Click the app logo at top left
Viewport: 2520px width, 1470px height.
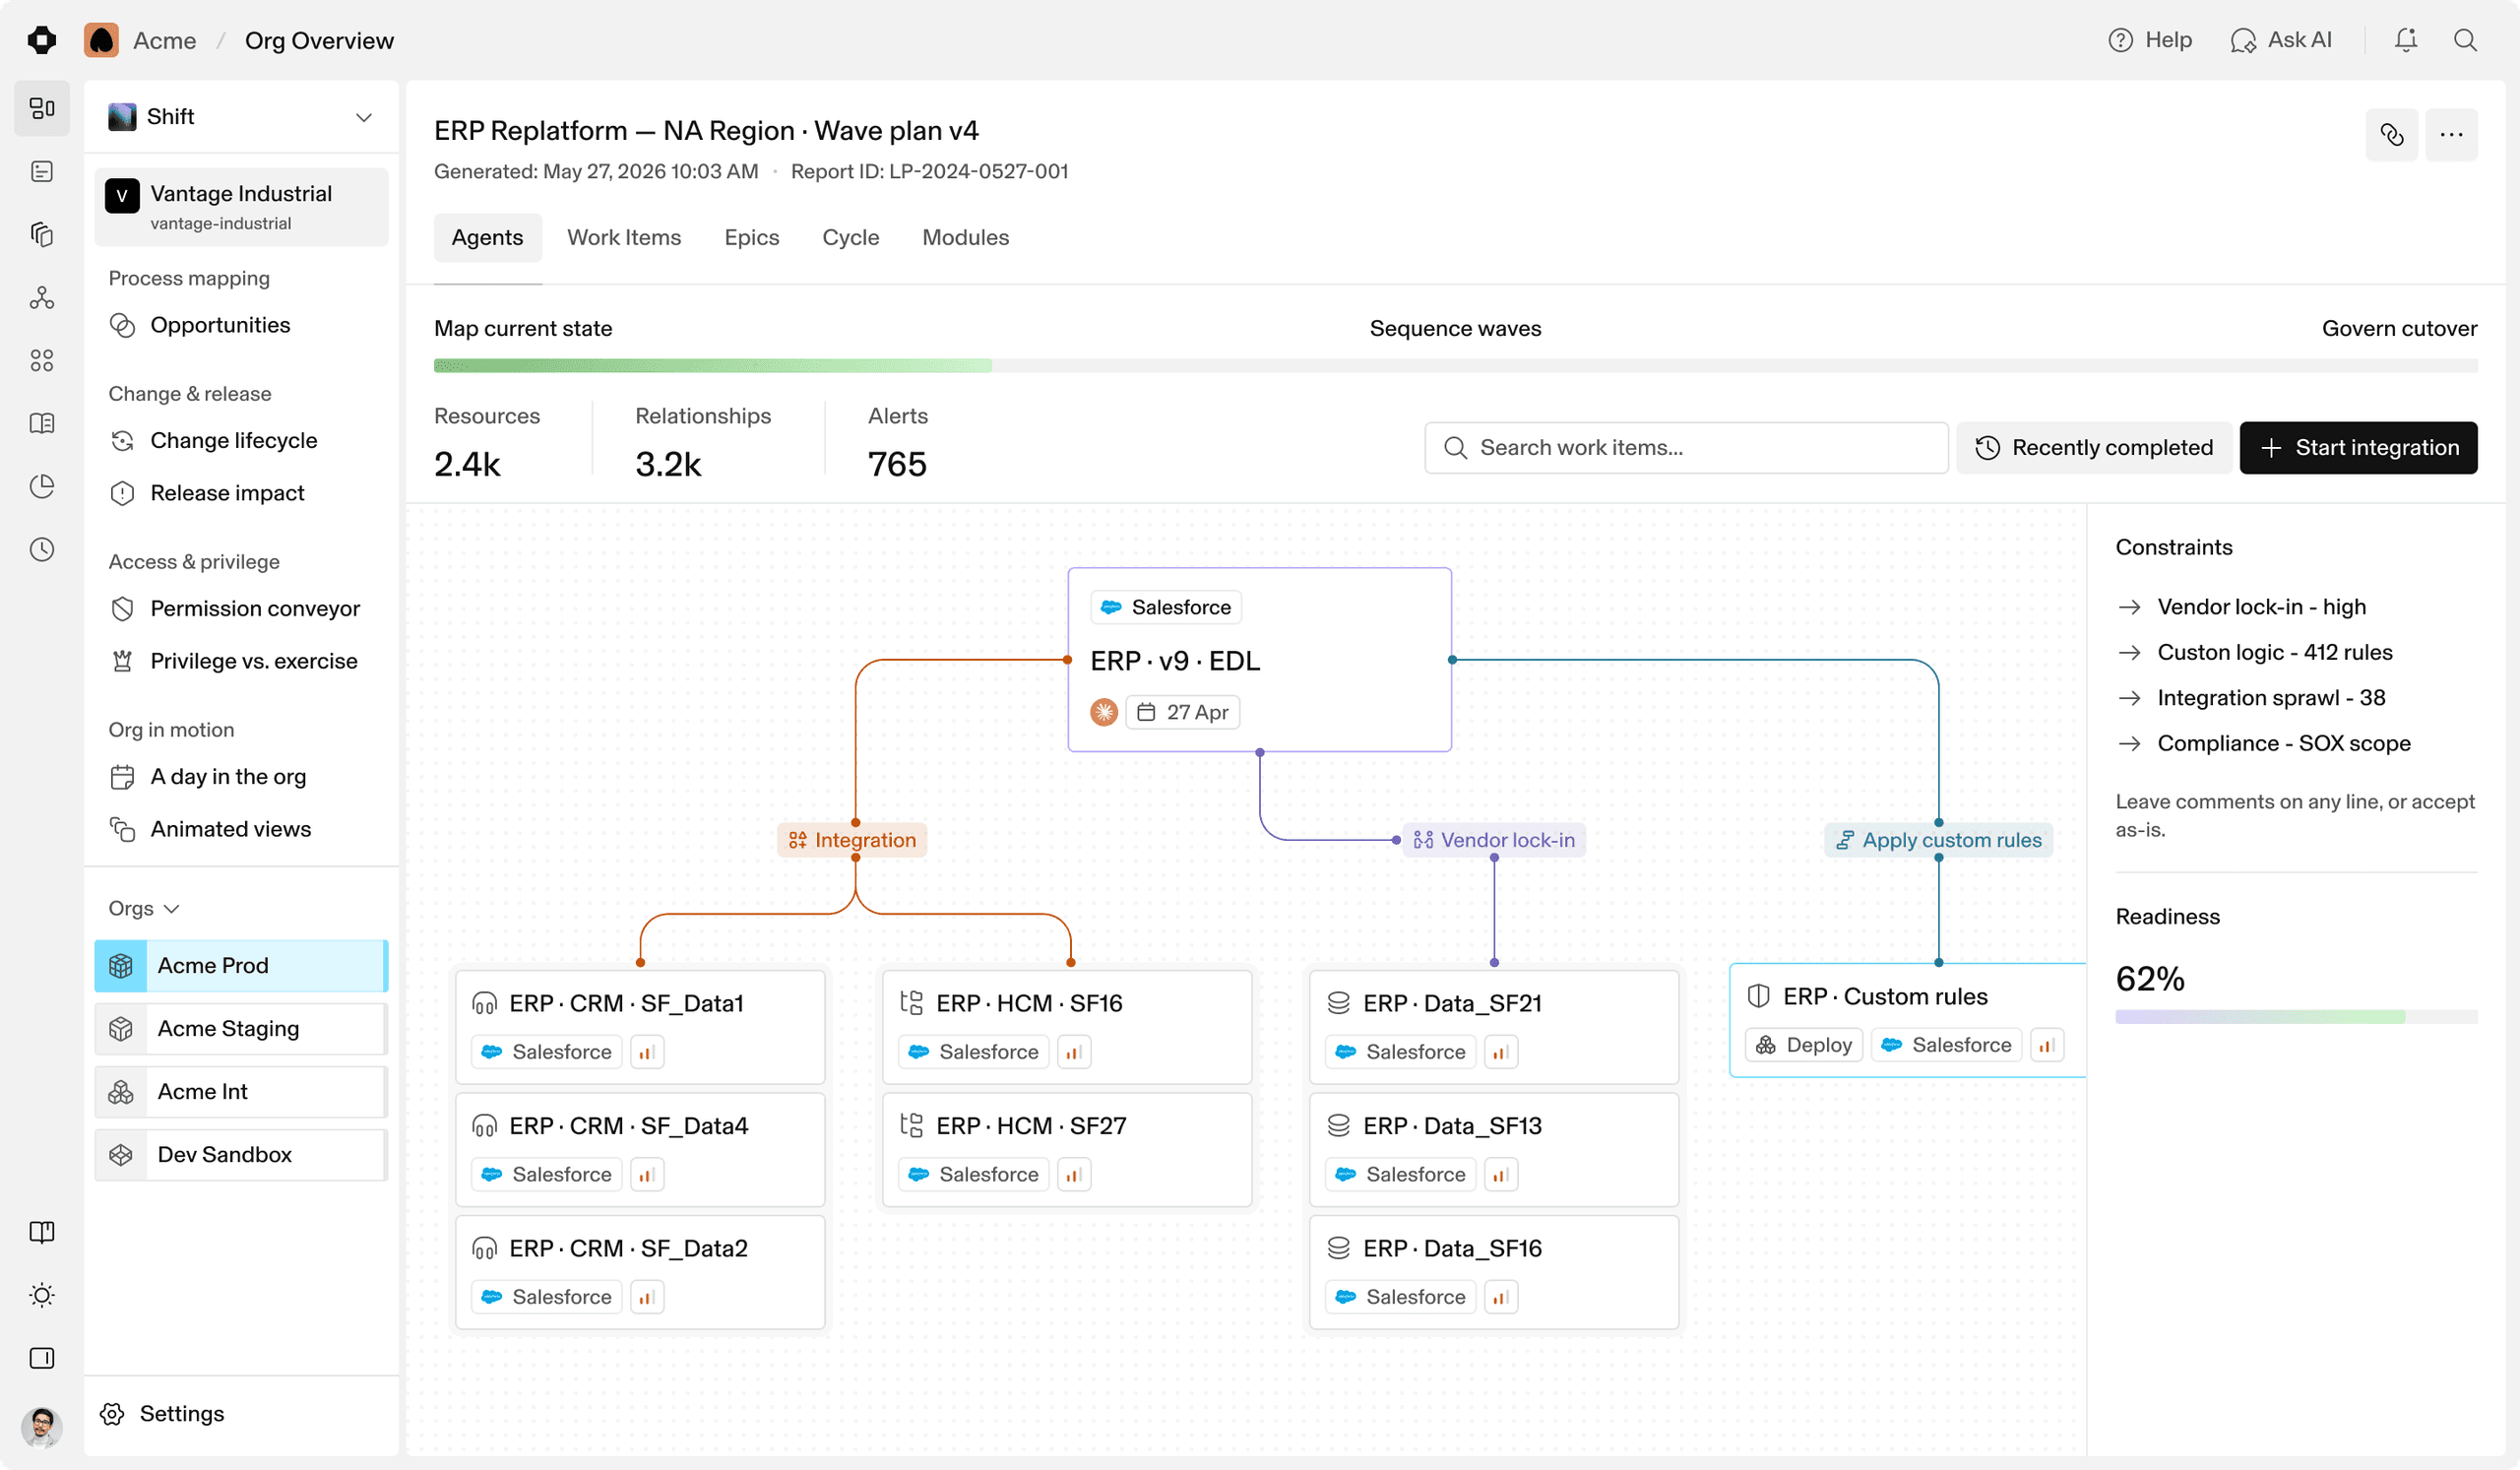(x=42, y=40)
